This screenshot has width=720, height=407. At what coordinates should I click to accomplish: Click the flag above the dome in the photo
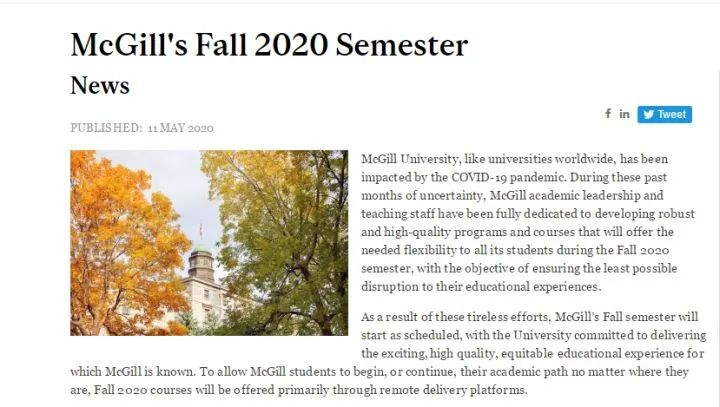201,231
